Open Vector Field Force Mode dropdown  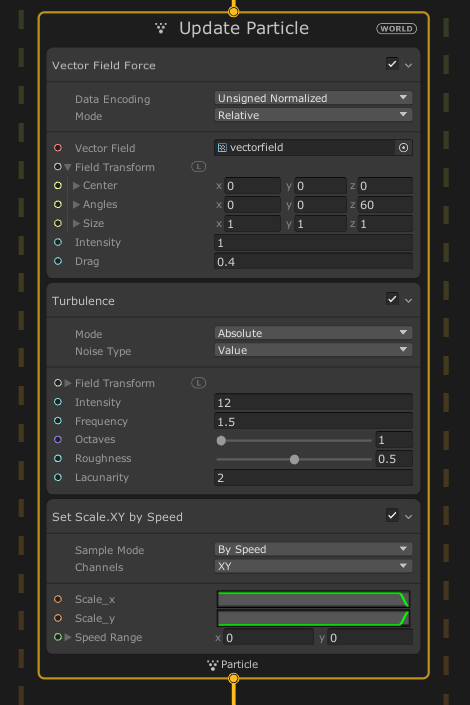(x=313, y=115)
